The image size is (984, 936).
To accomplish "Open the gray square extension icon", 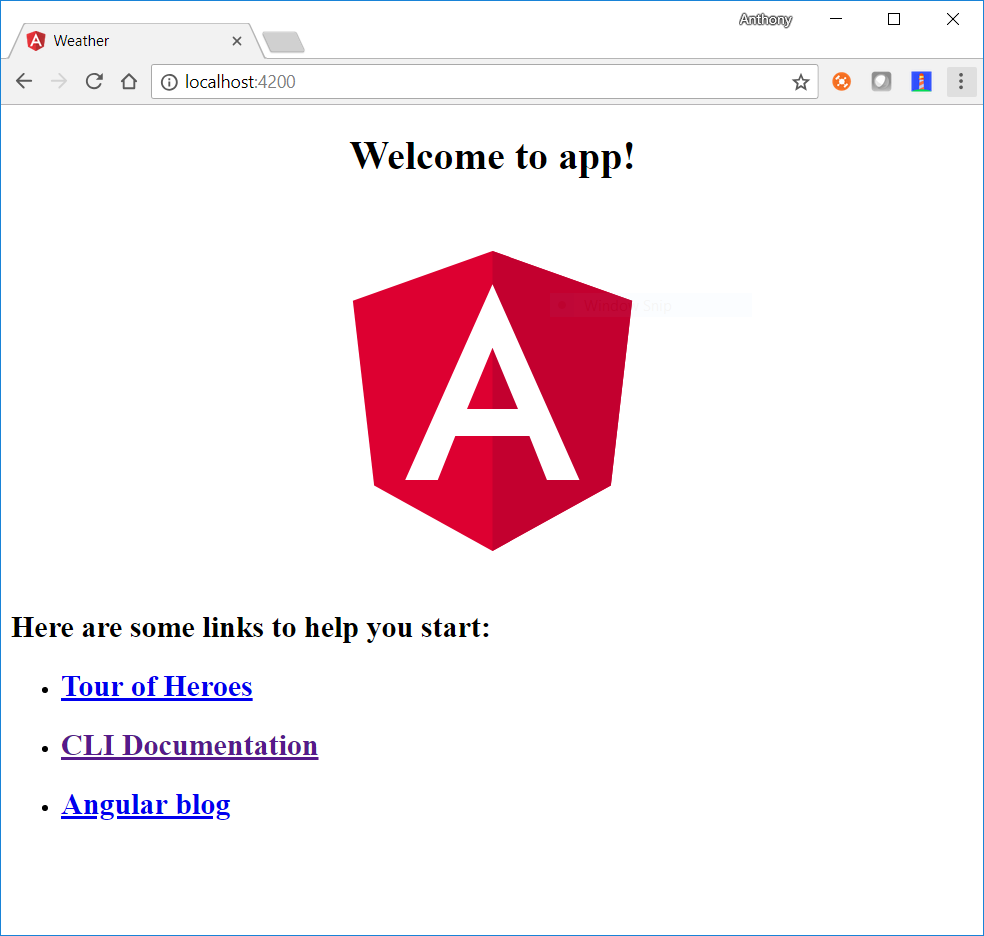I will [881, 82].
